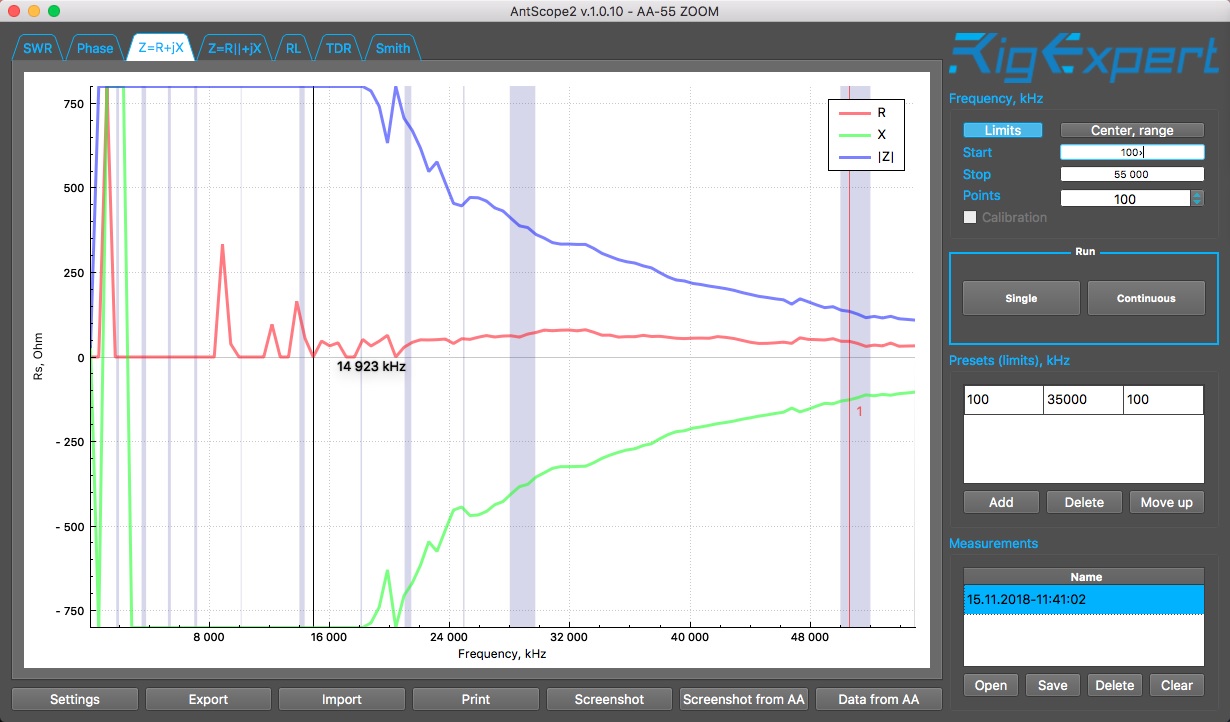The height and width of the screenshot is (722, 1230).
Task: Open the TDR tab
Action: pyautogui.click(x=339, y=48)
